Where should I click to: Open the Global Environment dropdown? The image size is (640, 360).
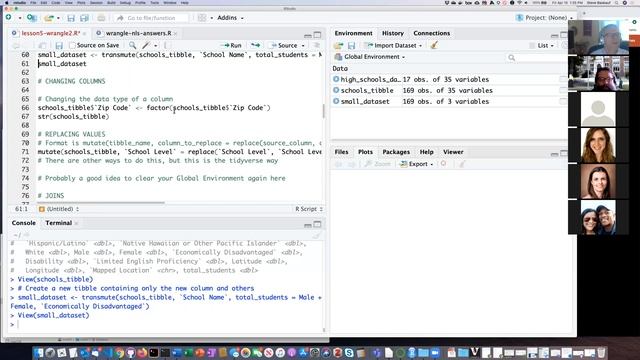pyautogui.click(x=370, y=57)
